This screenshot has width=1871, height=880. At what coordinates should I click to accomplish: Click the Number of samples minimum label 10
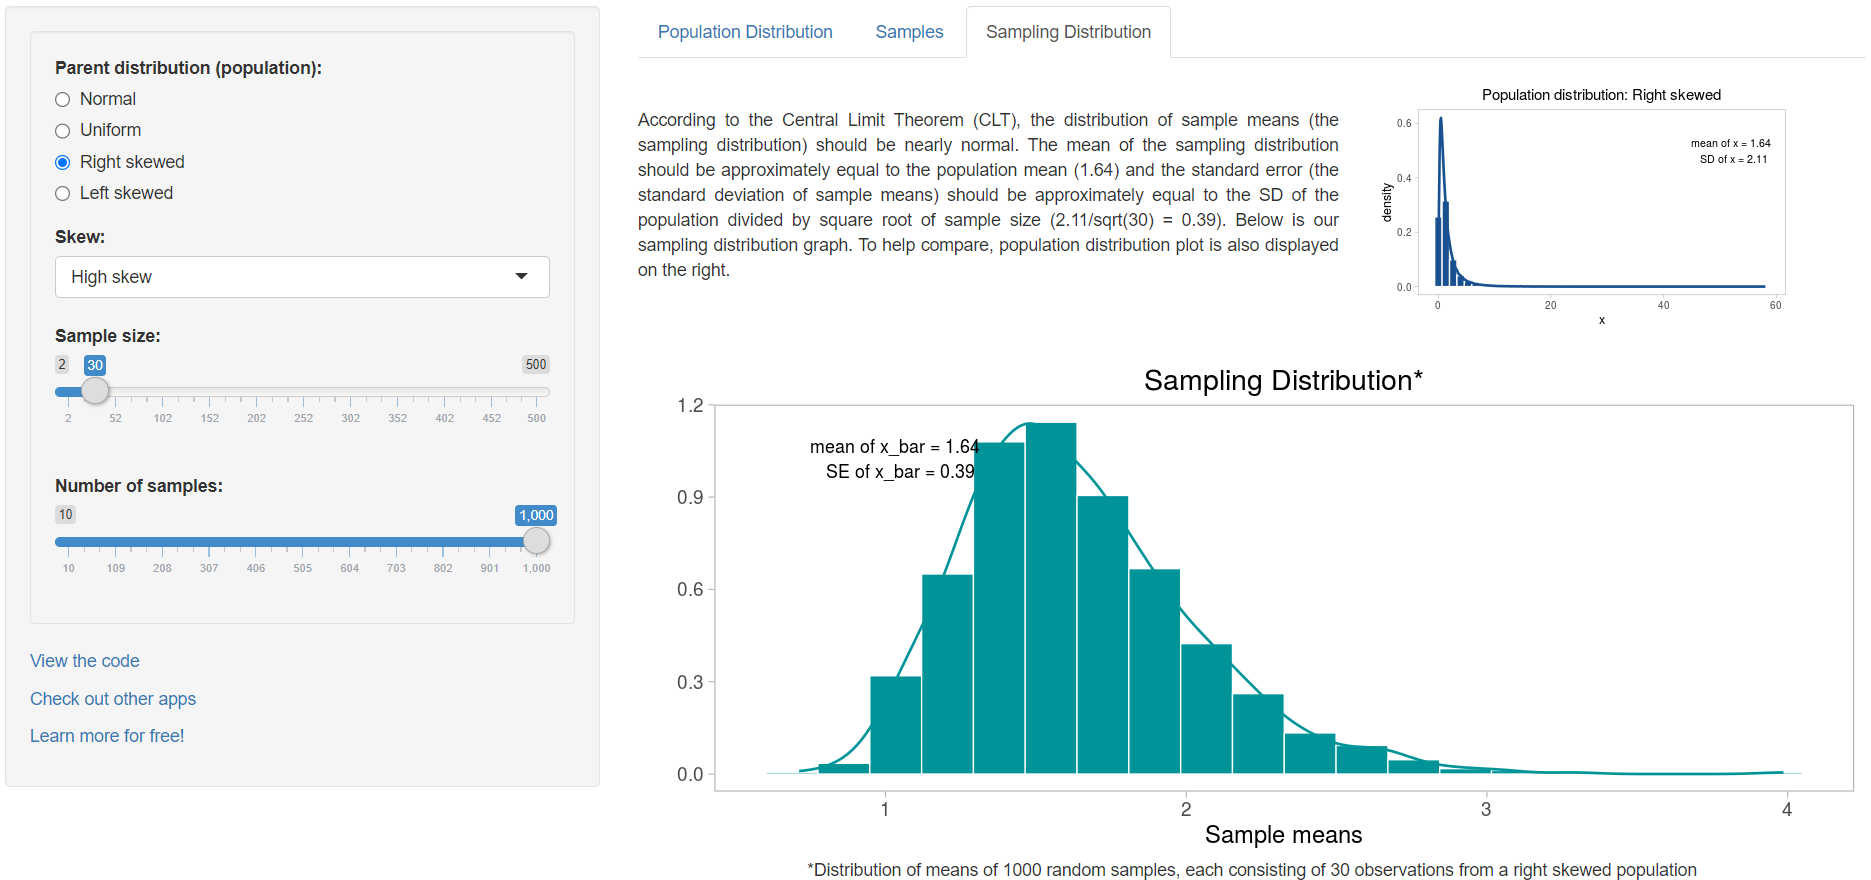click(66, 515)
